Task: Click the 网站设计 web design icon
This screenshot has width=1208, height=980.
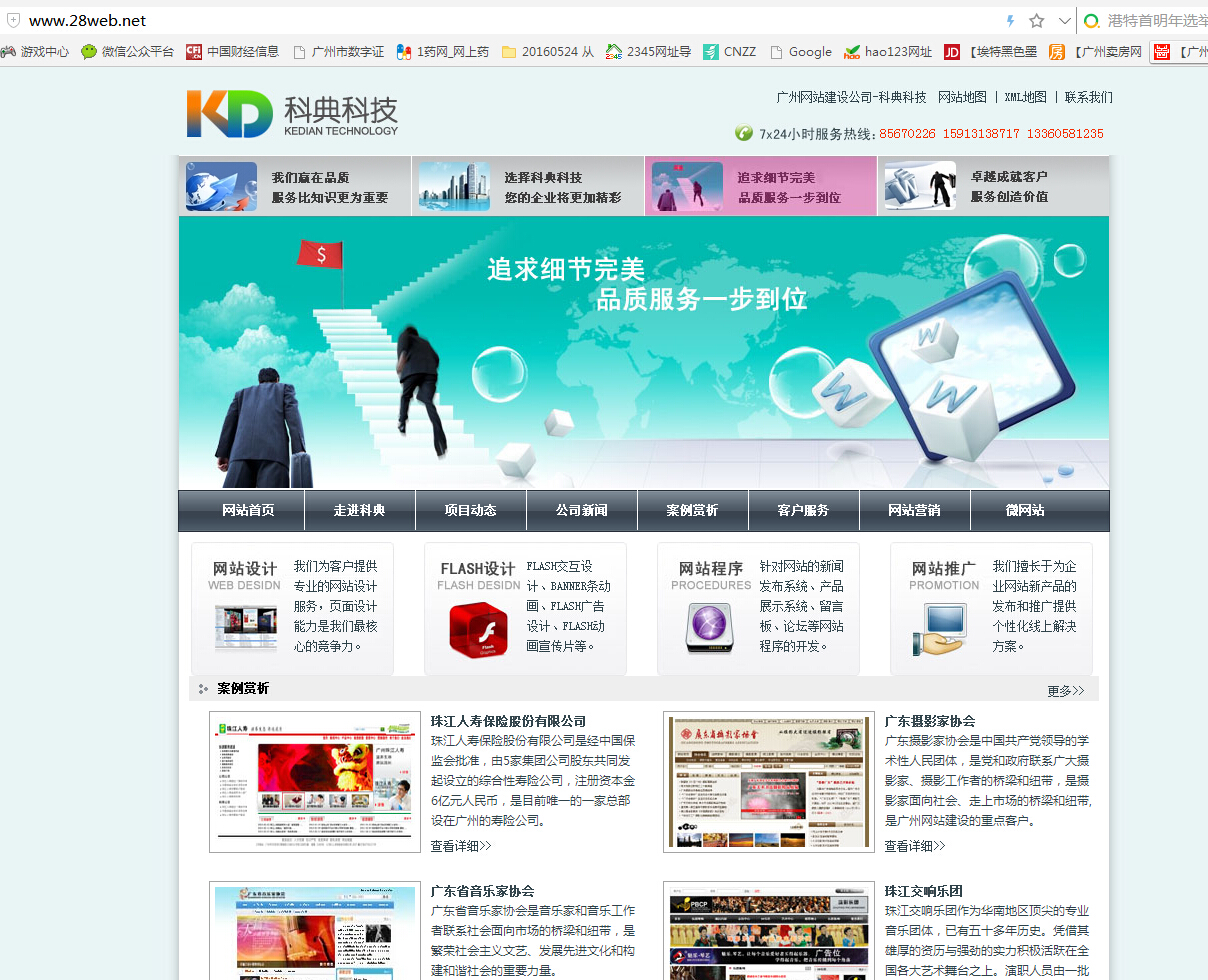Action: [x=246, y=629]
